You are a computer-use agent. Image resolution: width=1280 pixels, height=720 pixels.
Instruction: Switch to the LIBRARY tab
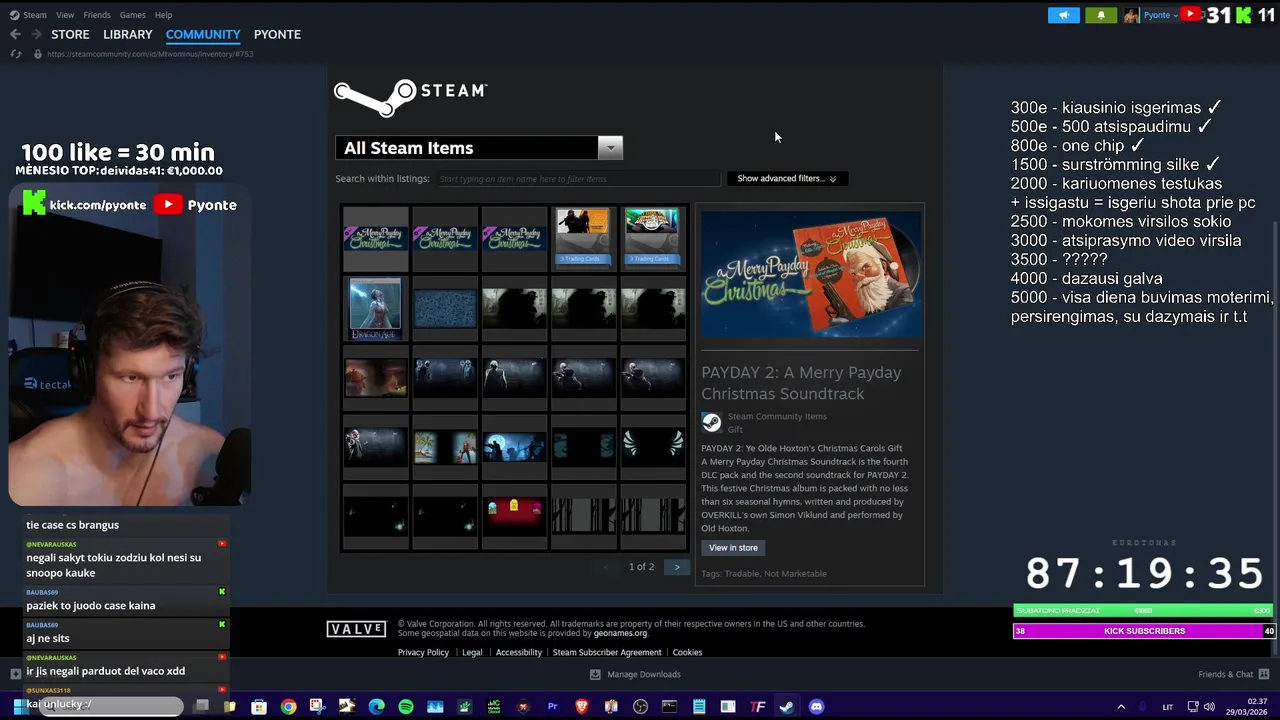tap(128, 34)
